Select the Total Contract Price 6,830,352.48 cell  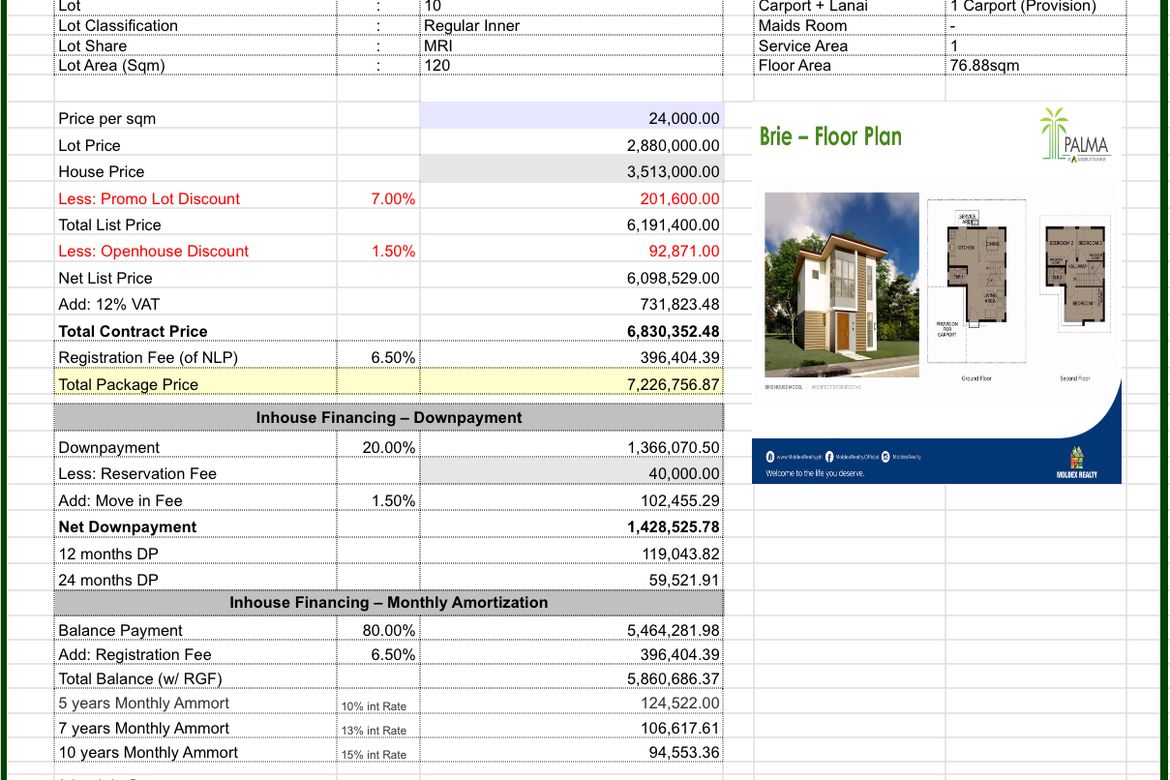[572, 330]
